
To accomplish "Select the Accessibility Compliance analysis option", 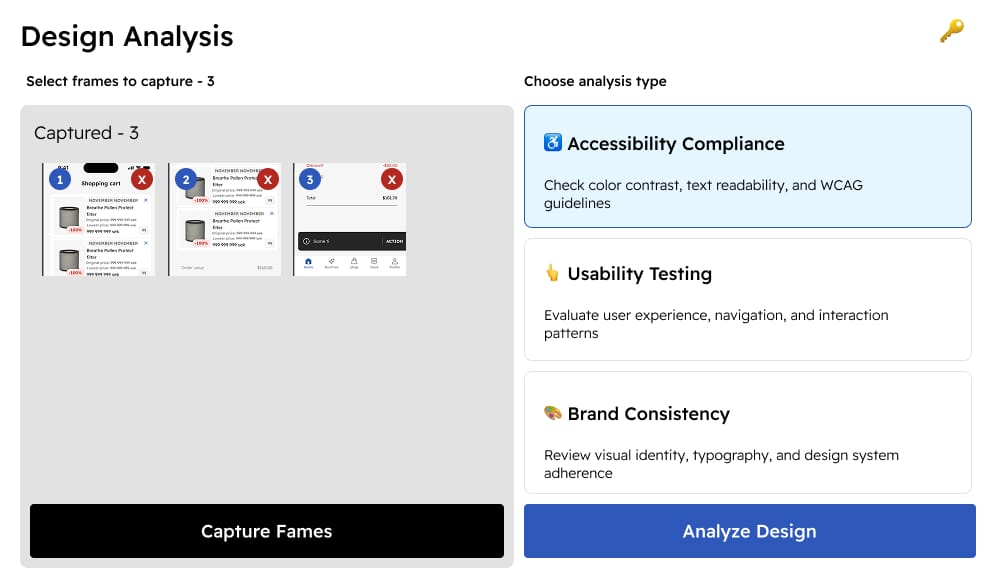I will [747, 166].
